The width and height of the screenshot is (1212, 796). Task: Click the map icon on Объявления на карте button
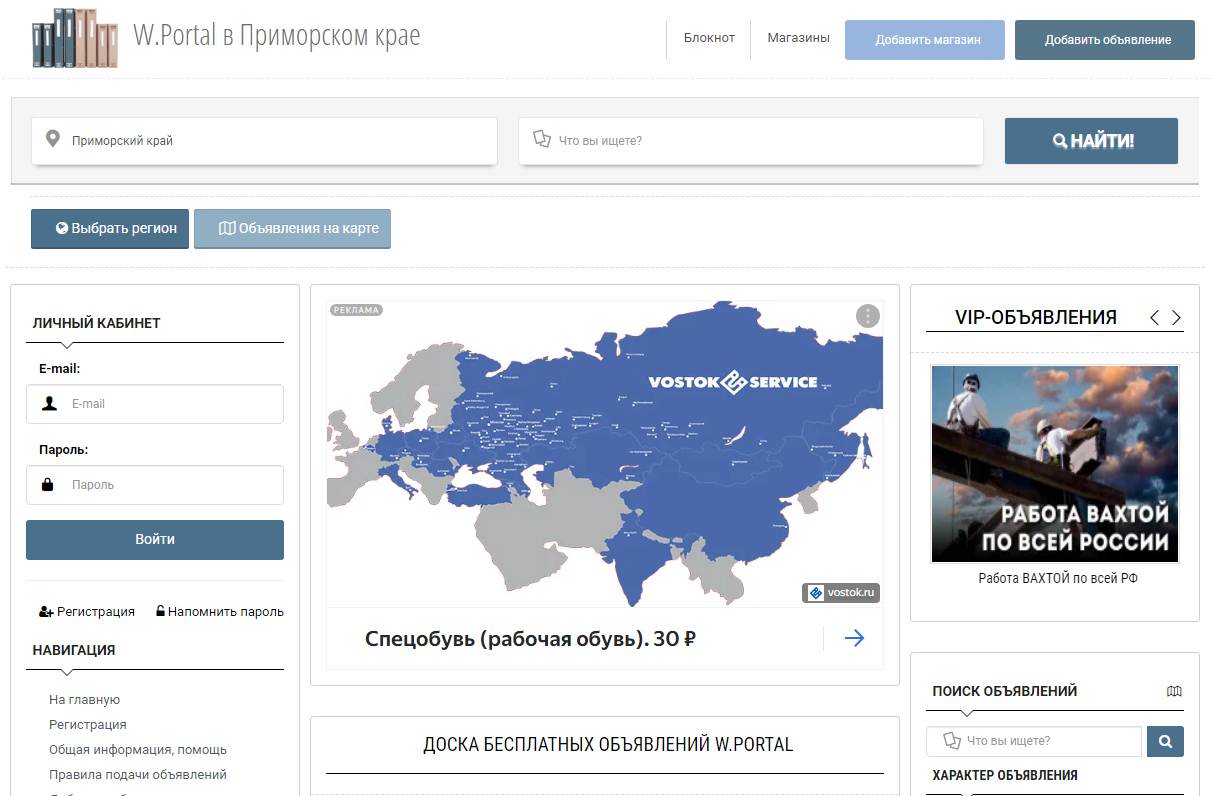point(227,228)
